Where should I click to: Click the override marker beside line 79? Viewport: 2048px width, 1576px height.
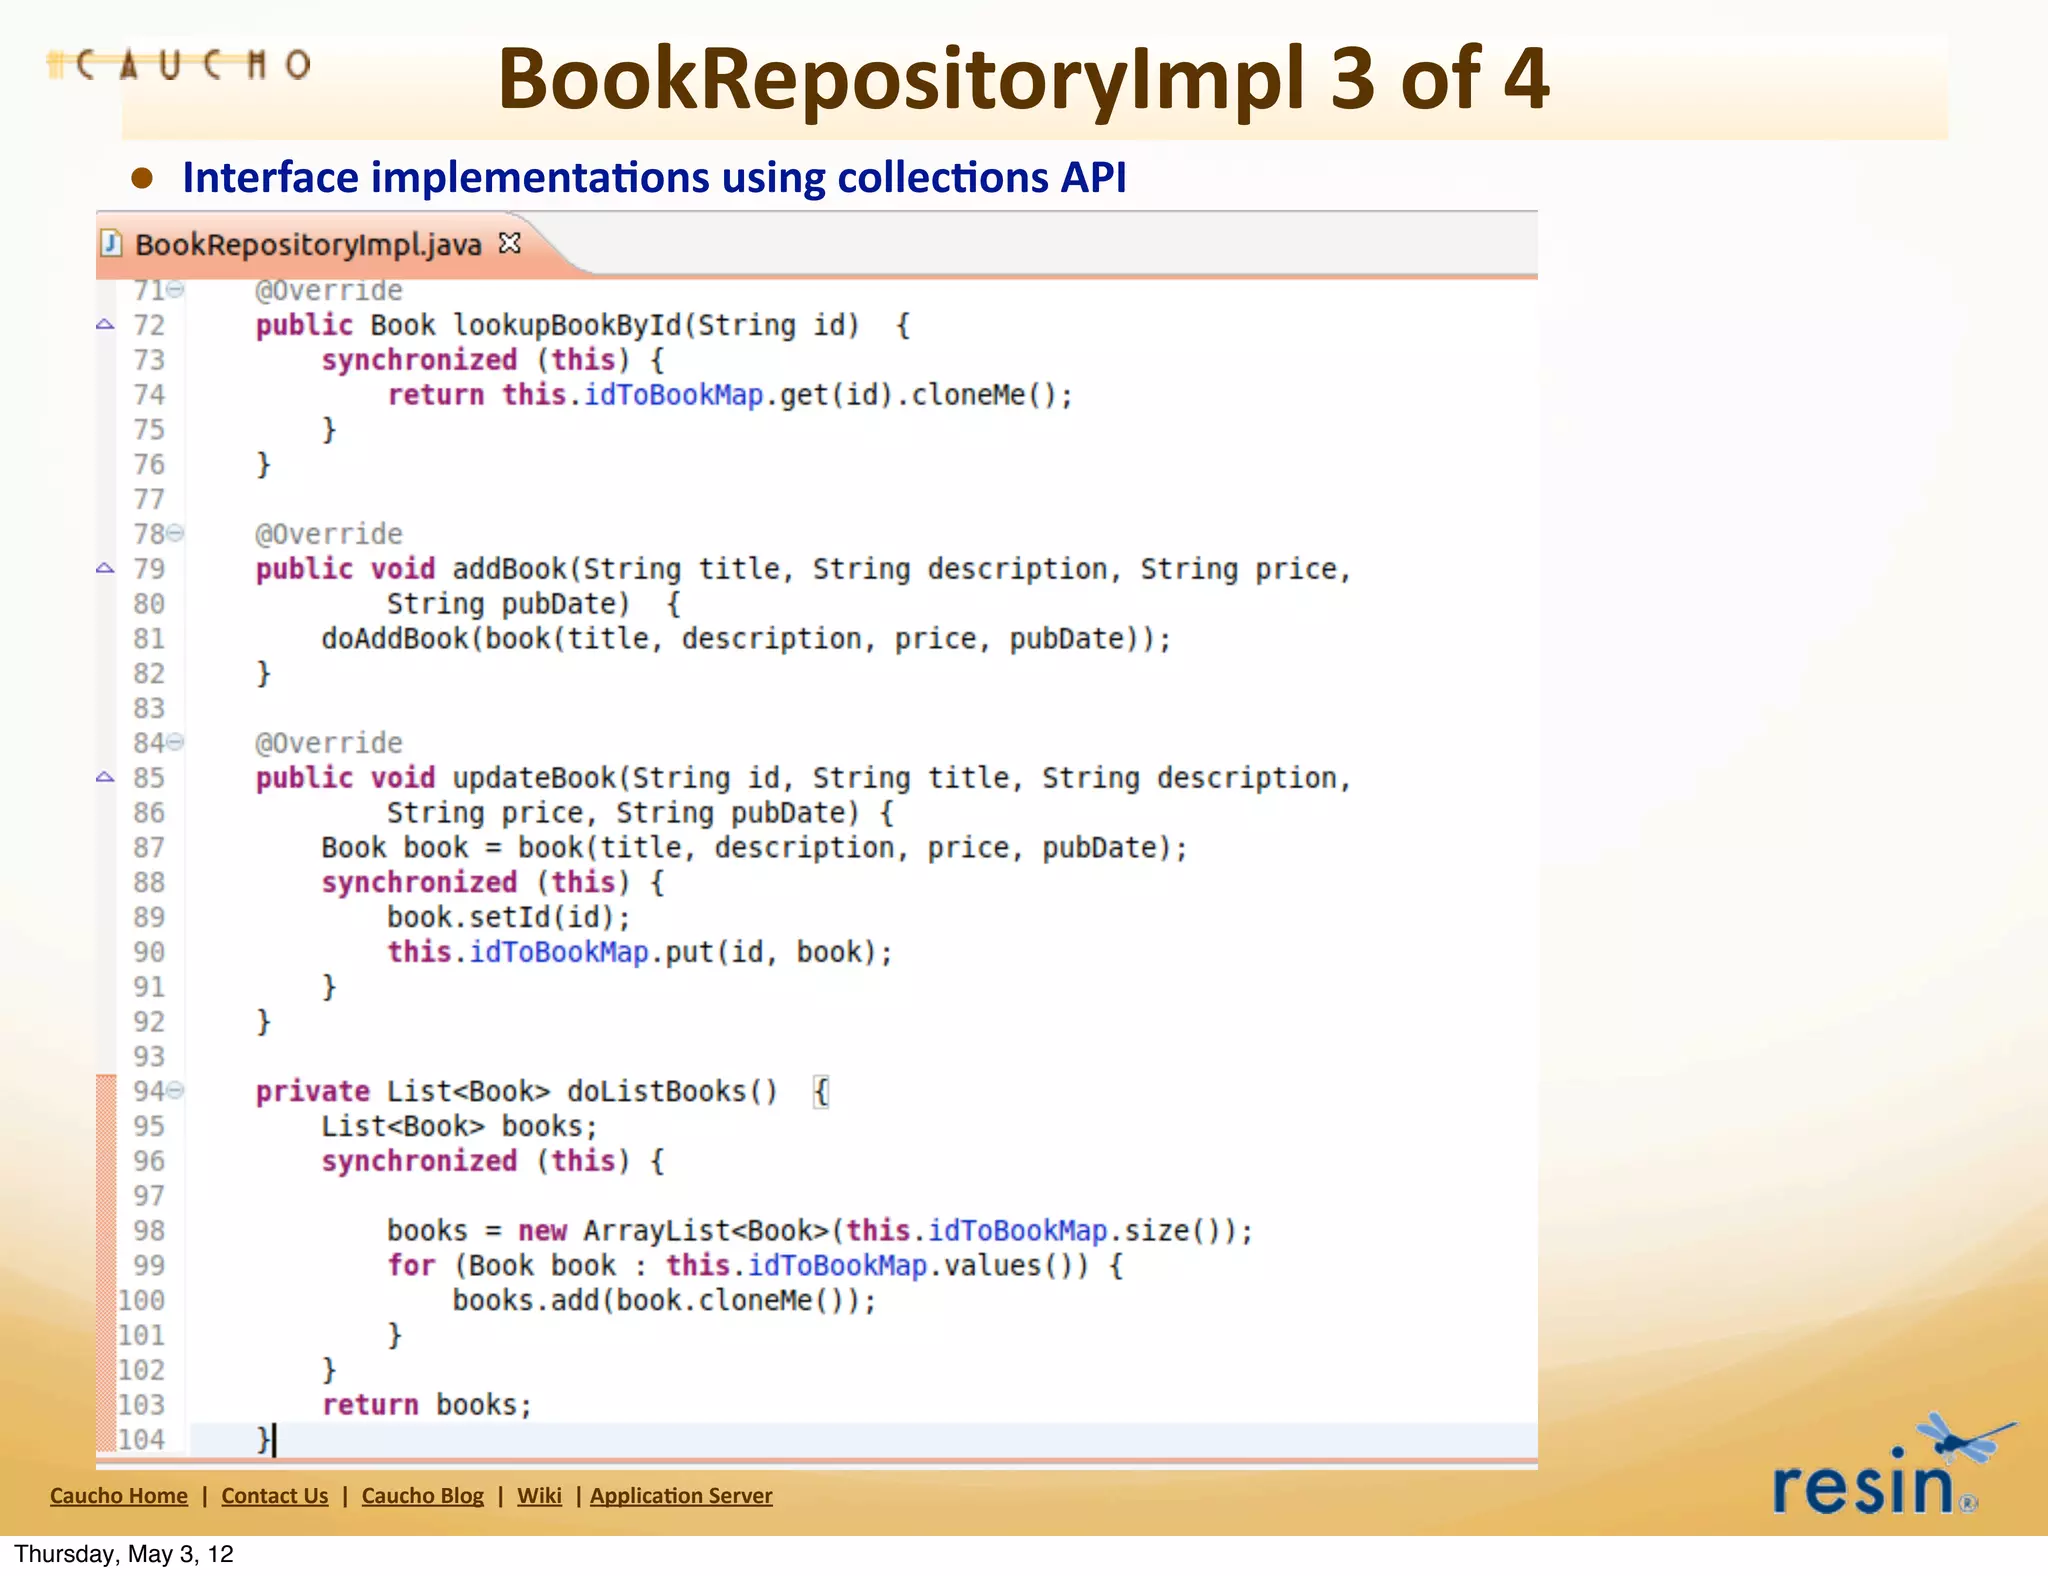coord(105,568)
